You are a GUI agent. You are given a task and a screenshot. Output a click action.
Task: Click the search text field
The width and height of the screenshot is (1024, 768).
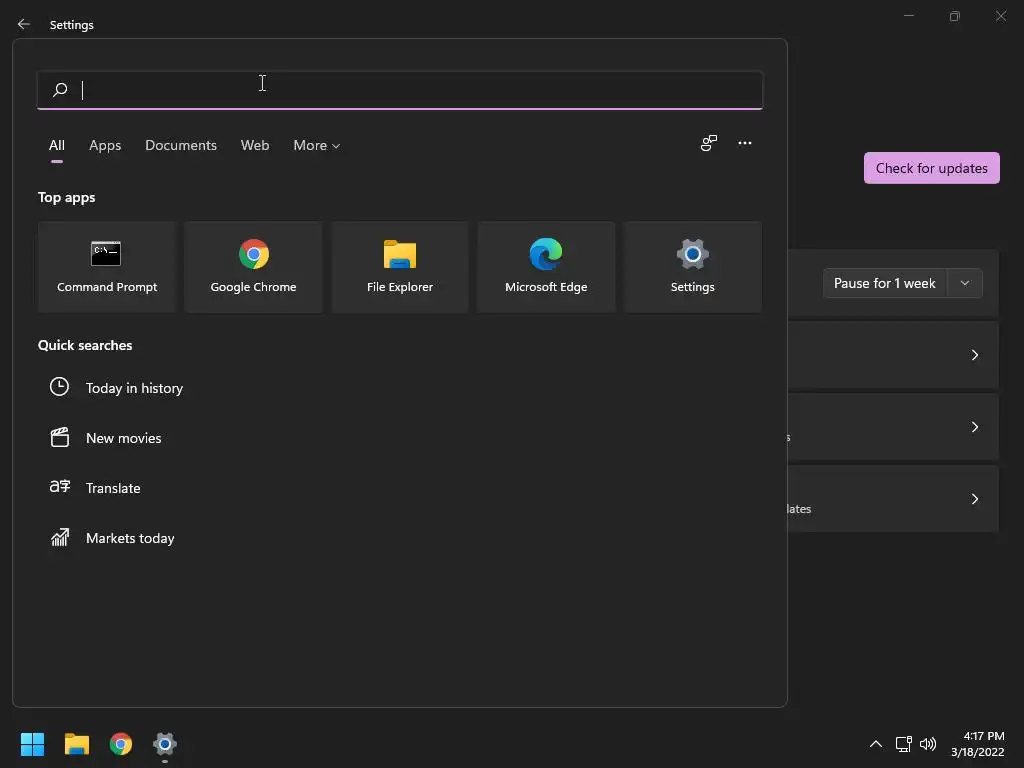click(400, 90)
